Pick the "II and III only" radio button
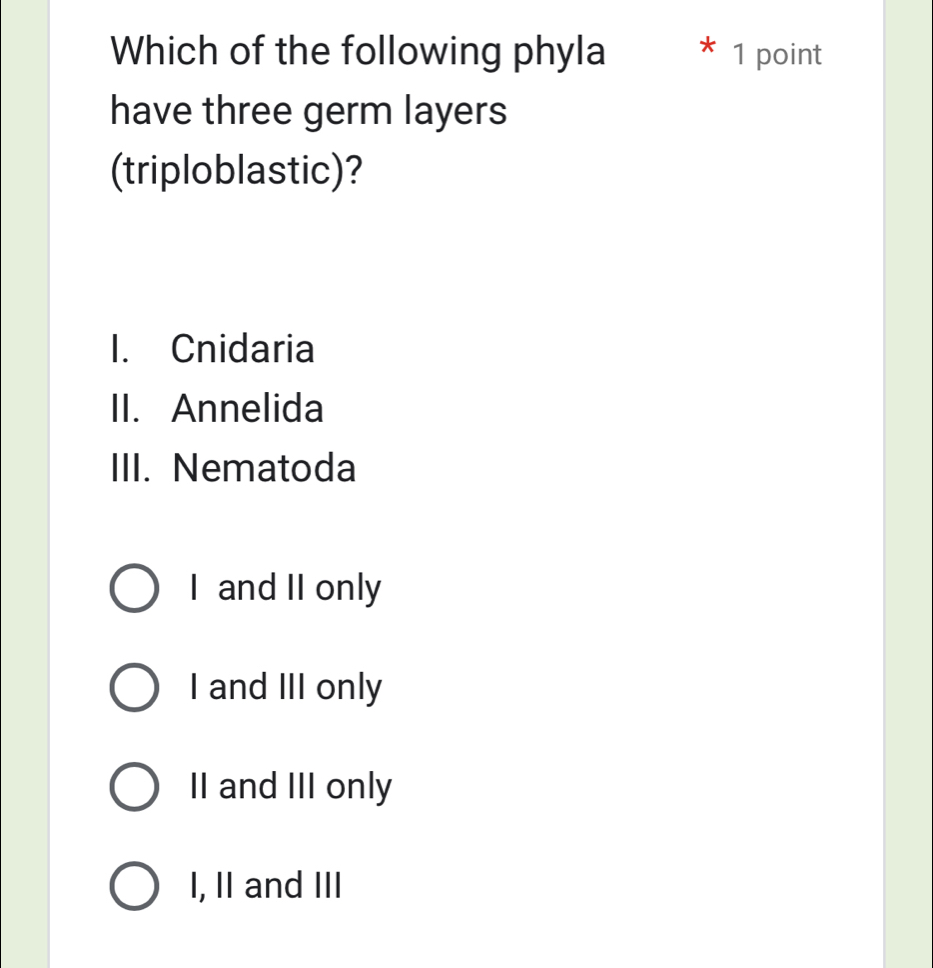The image size is (933, 968). click(x=133, y=788)
